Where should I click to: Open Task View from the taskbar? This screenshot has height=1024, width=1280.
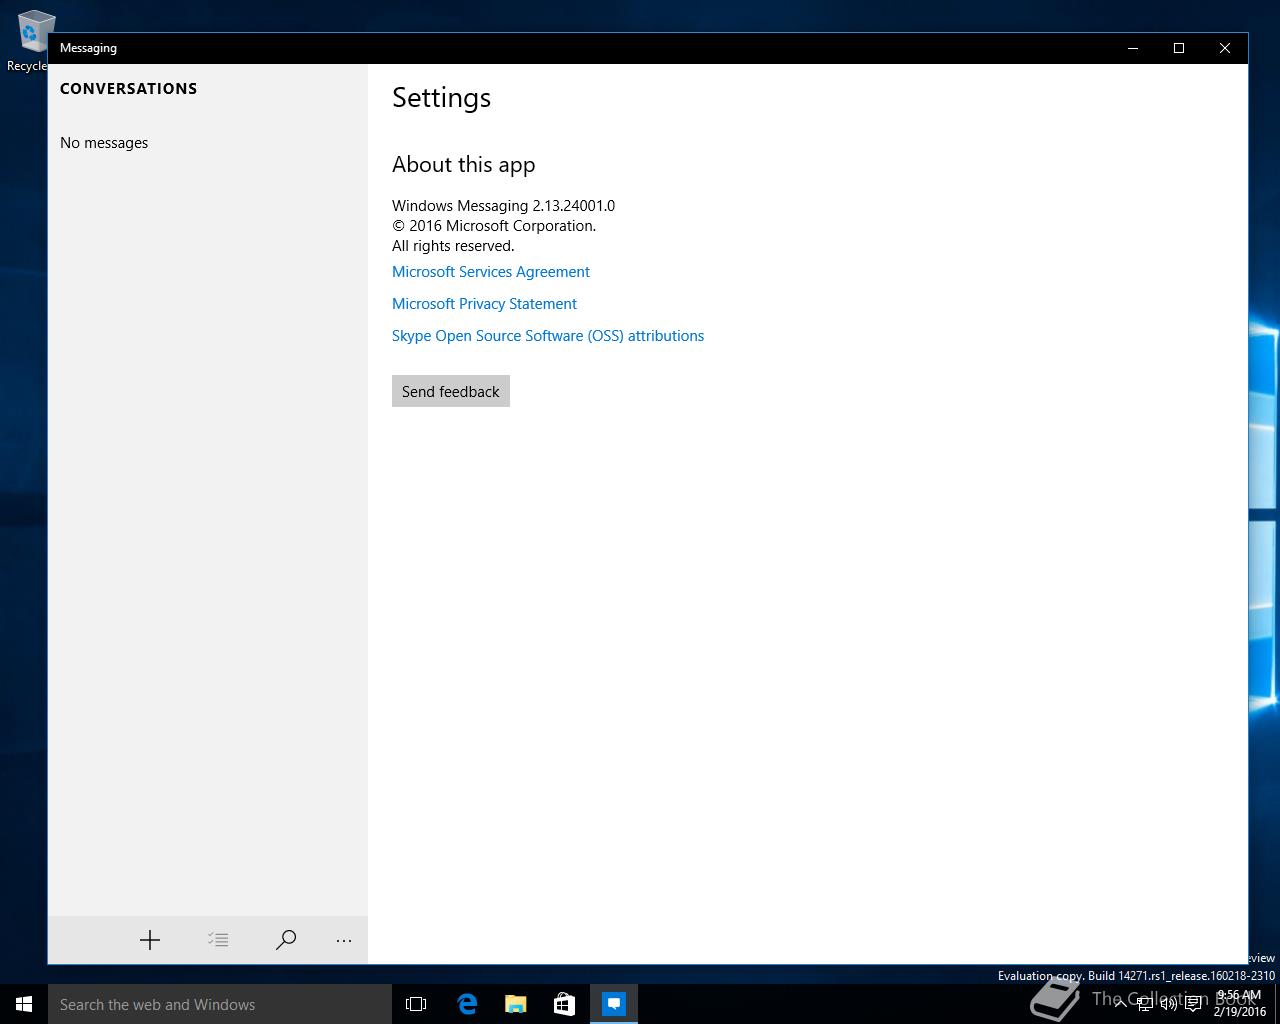[416, 1004]
